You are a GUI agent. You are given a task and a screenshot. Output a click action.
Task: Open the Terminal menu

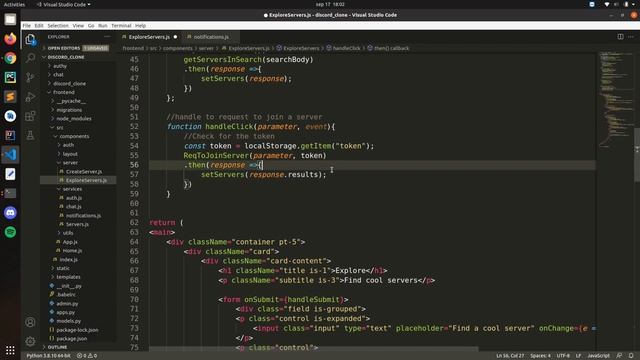pos(121,25)
